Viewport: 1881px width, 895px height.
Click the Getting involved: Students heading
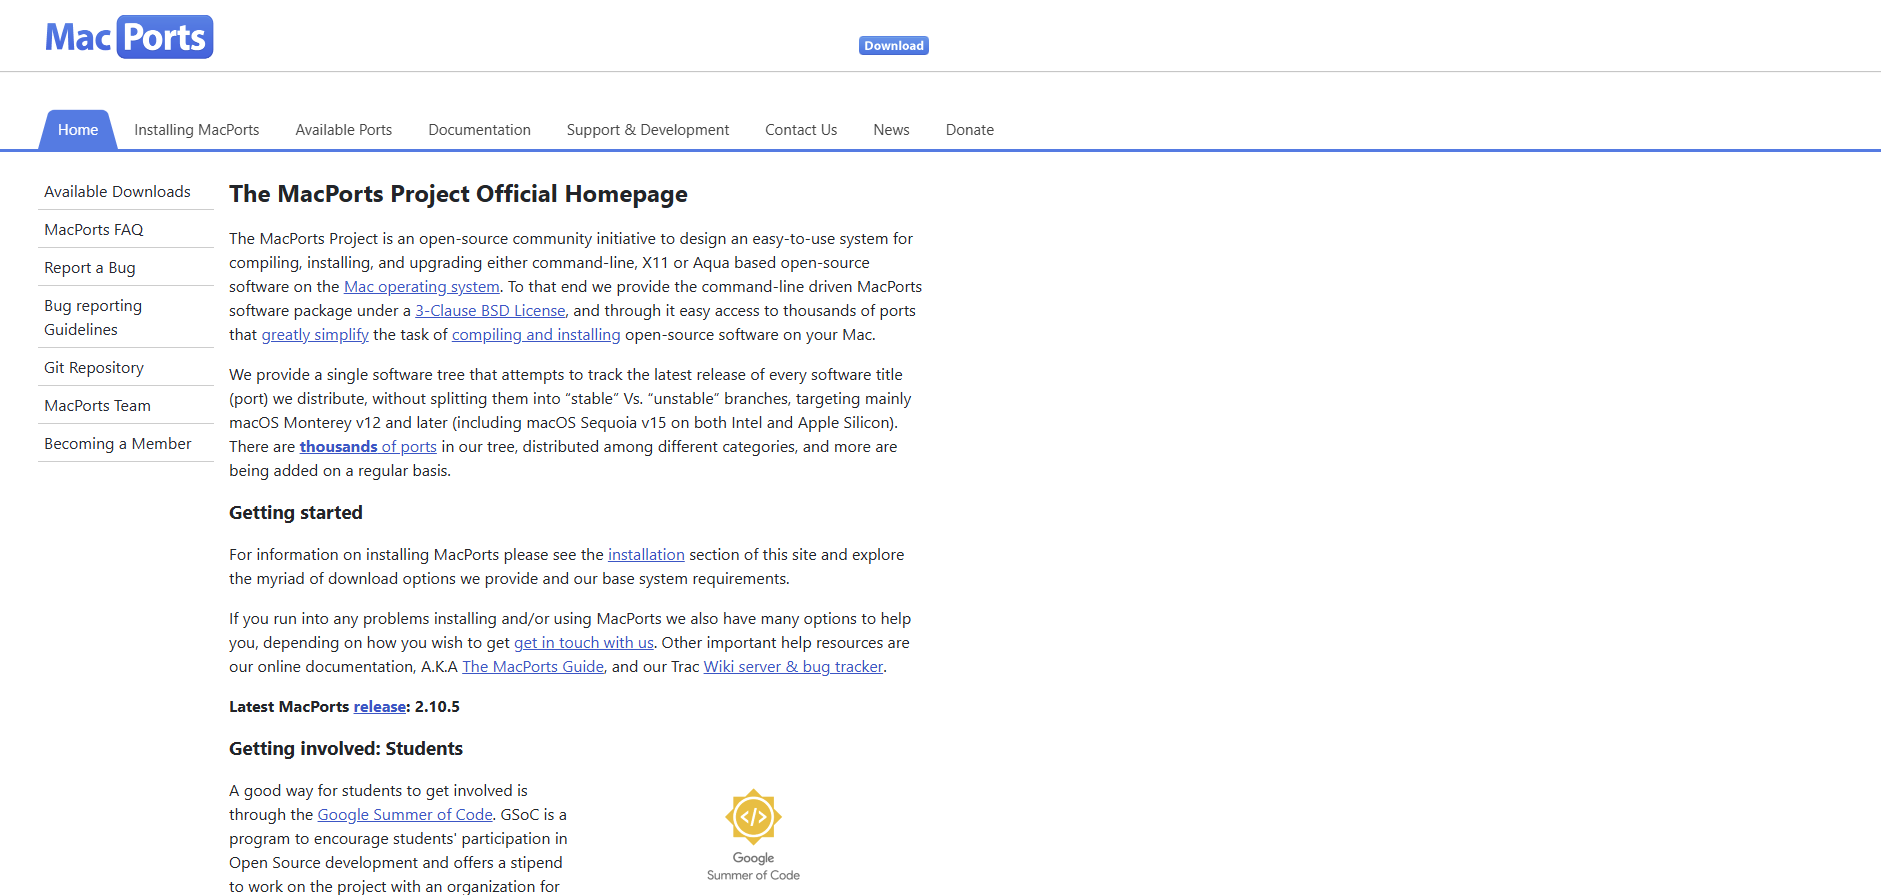(x=346, y=749)
